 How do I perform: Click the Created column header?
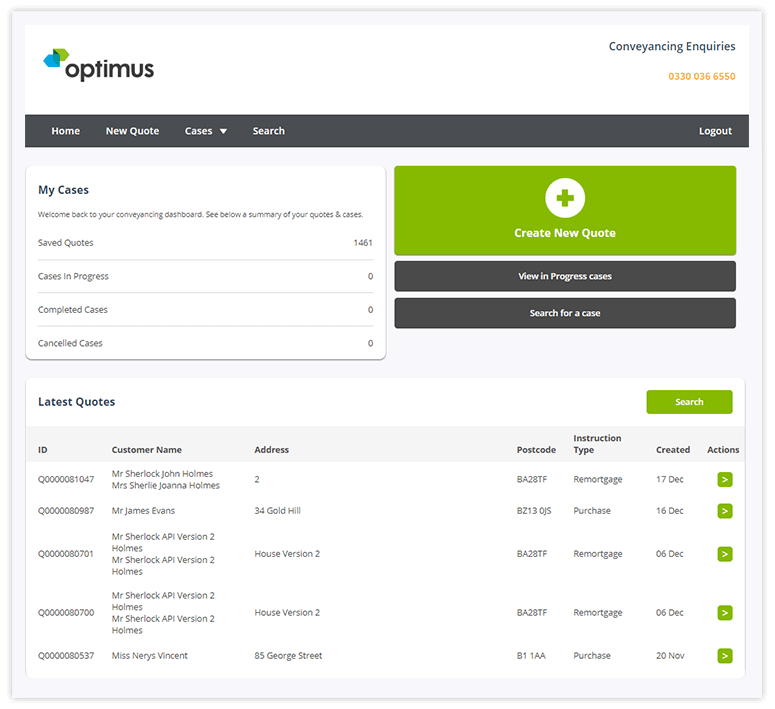(673, 450)
